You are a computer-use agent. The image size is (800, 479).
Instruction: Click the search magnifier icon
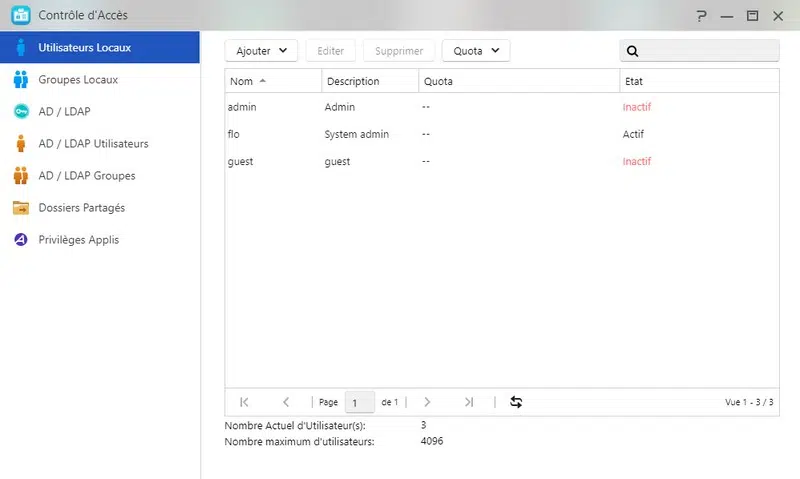click(x=633, y=51)
